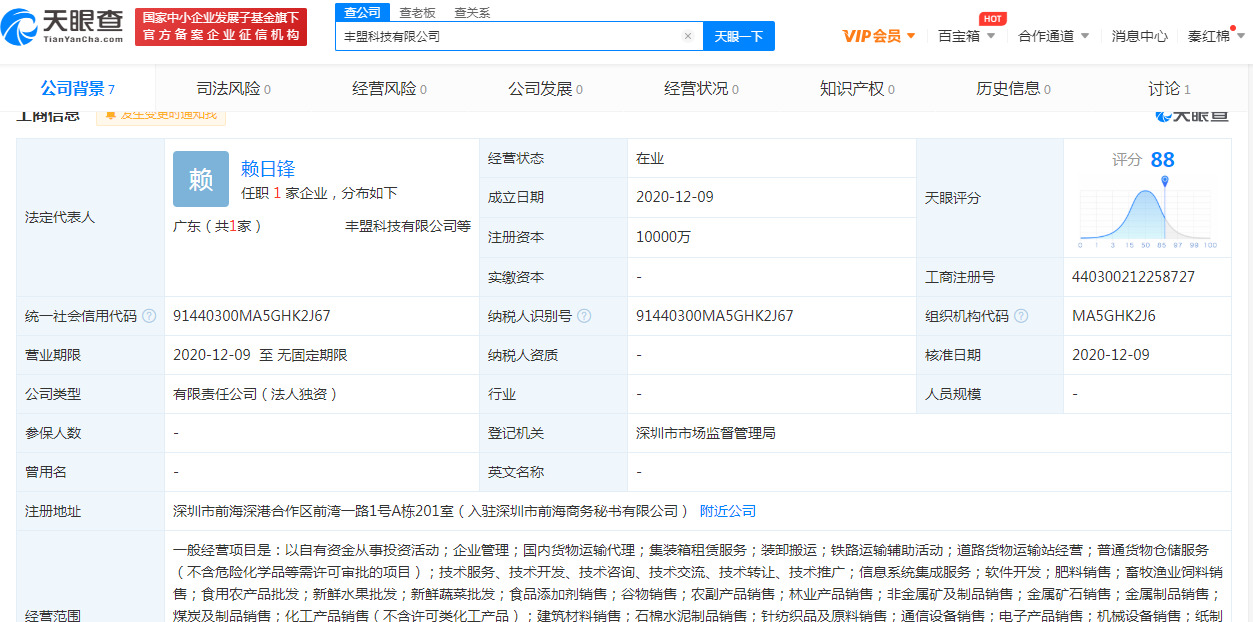This screenshot has height=622, width=1253.
Task: Click the score value 88
Action: coord(1162,160)
